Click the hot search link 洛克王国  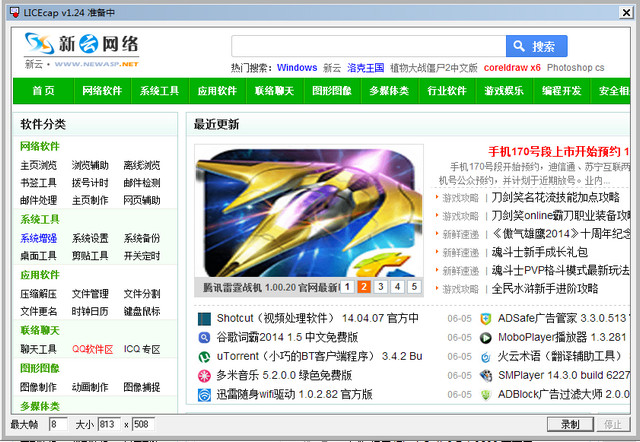pos(366,68)
